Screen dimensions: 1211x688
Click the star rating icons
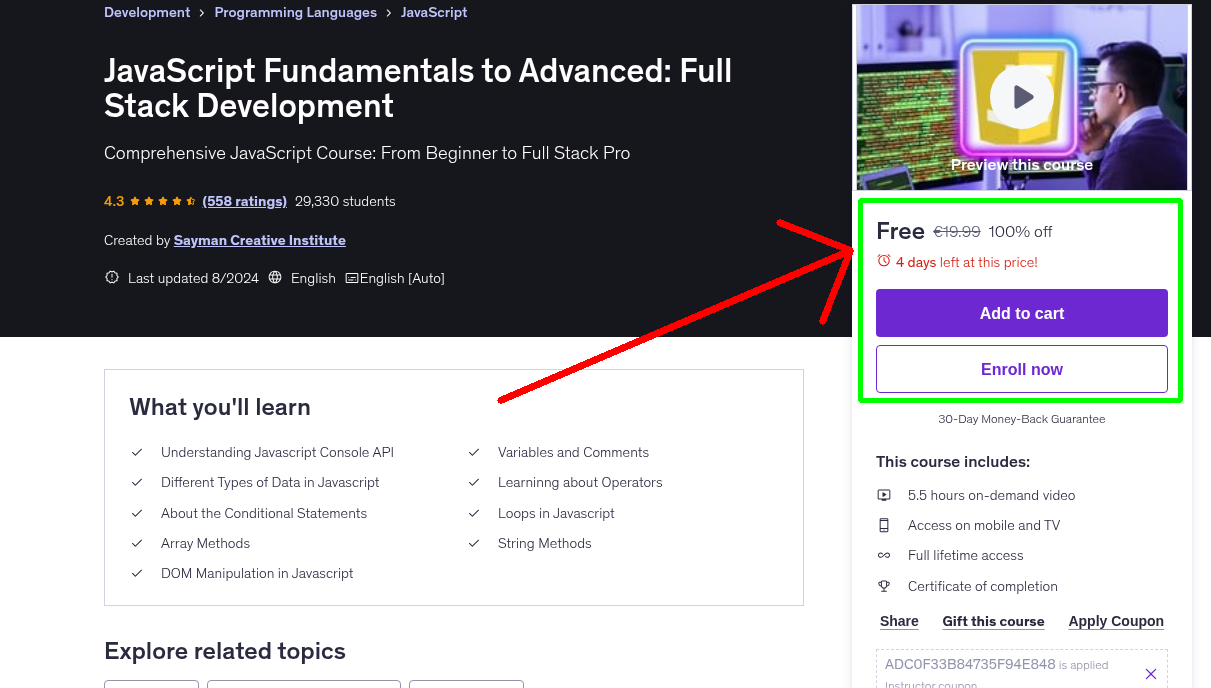(x=163, y=201)
